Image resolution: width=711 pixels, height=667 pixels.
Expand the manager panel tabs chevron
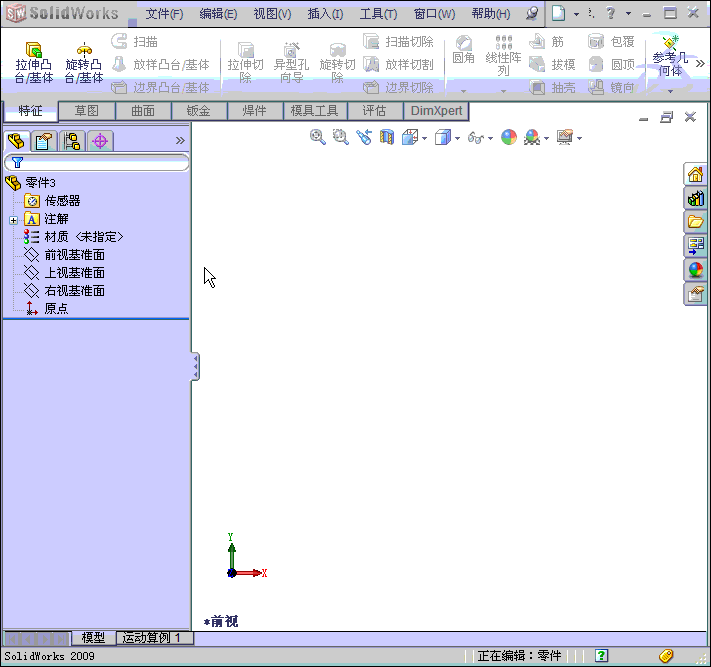(180, 141)
